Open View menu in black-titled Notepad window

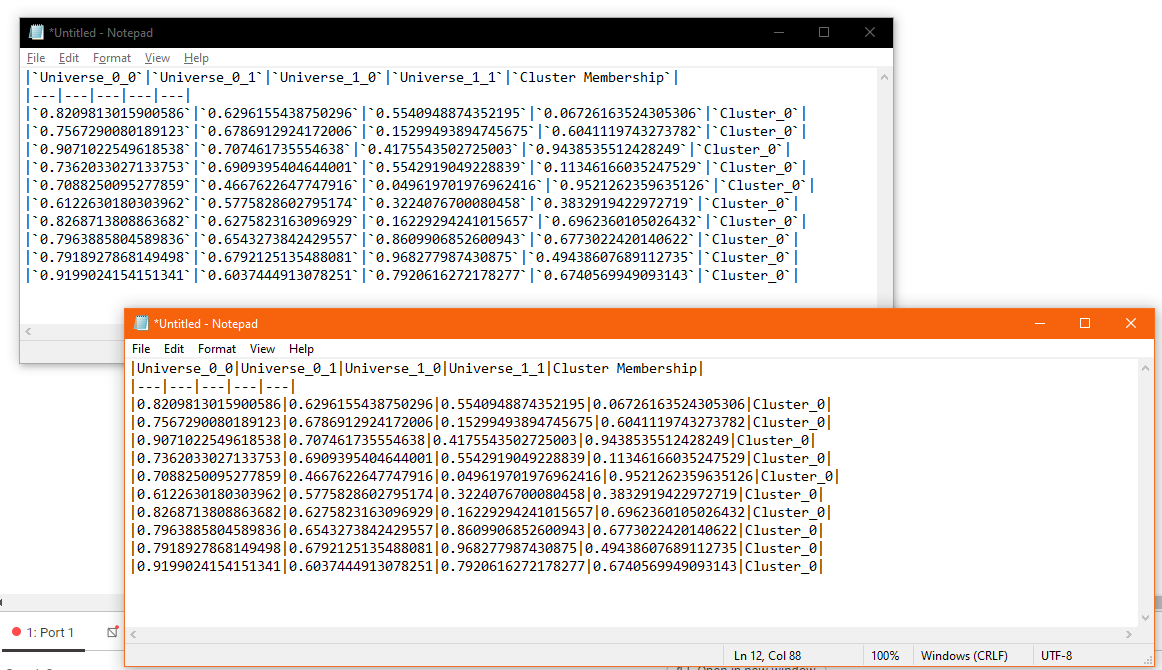(x=157, y=58)
